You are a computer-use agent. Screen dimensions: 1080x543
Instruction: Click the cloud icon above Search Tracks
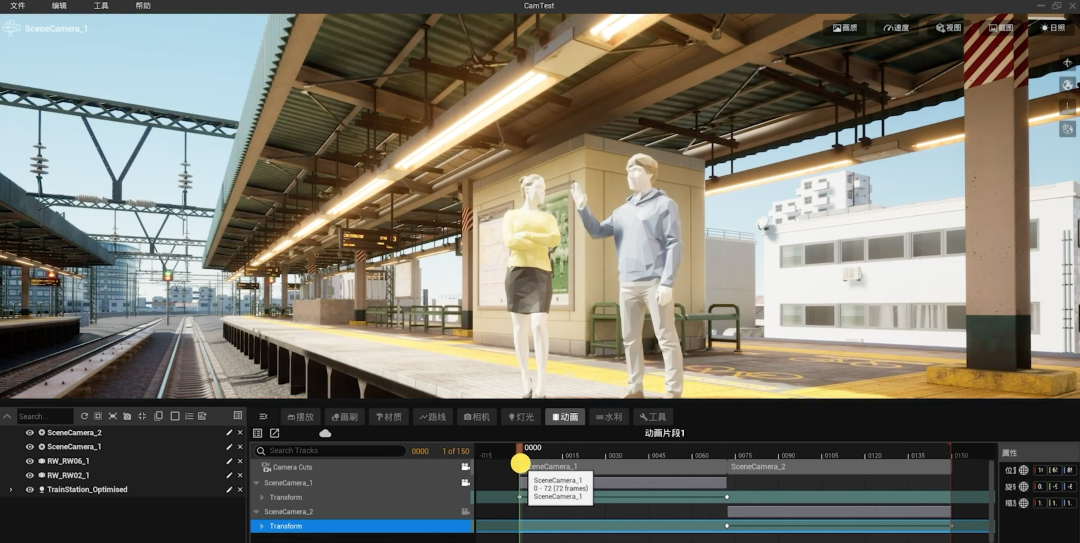(325, 433)
